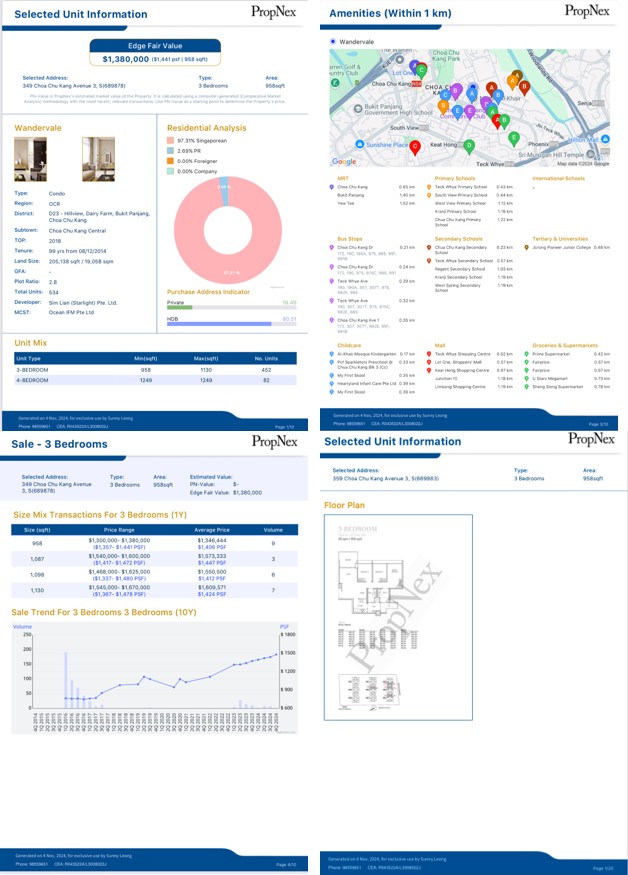Click the Chua Chu Kang Secondary School pin icon
Screen dimensions: 628x875
click(x=429, y=247)
